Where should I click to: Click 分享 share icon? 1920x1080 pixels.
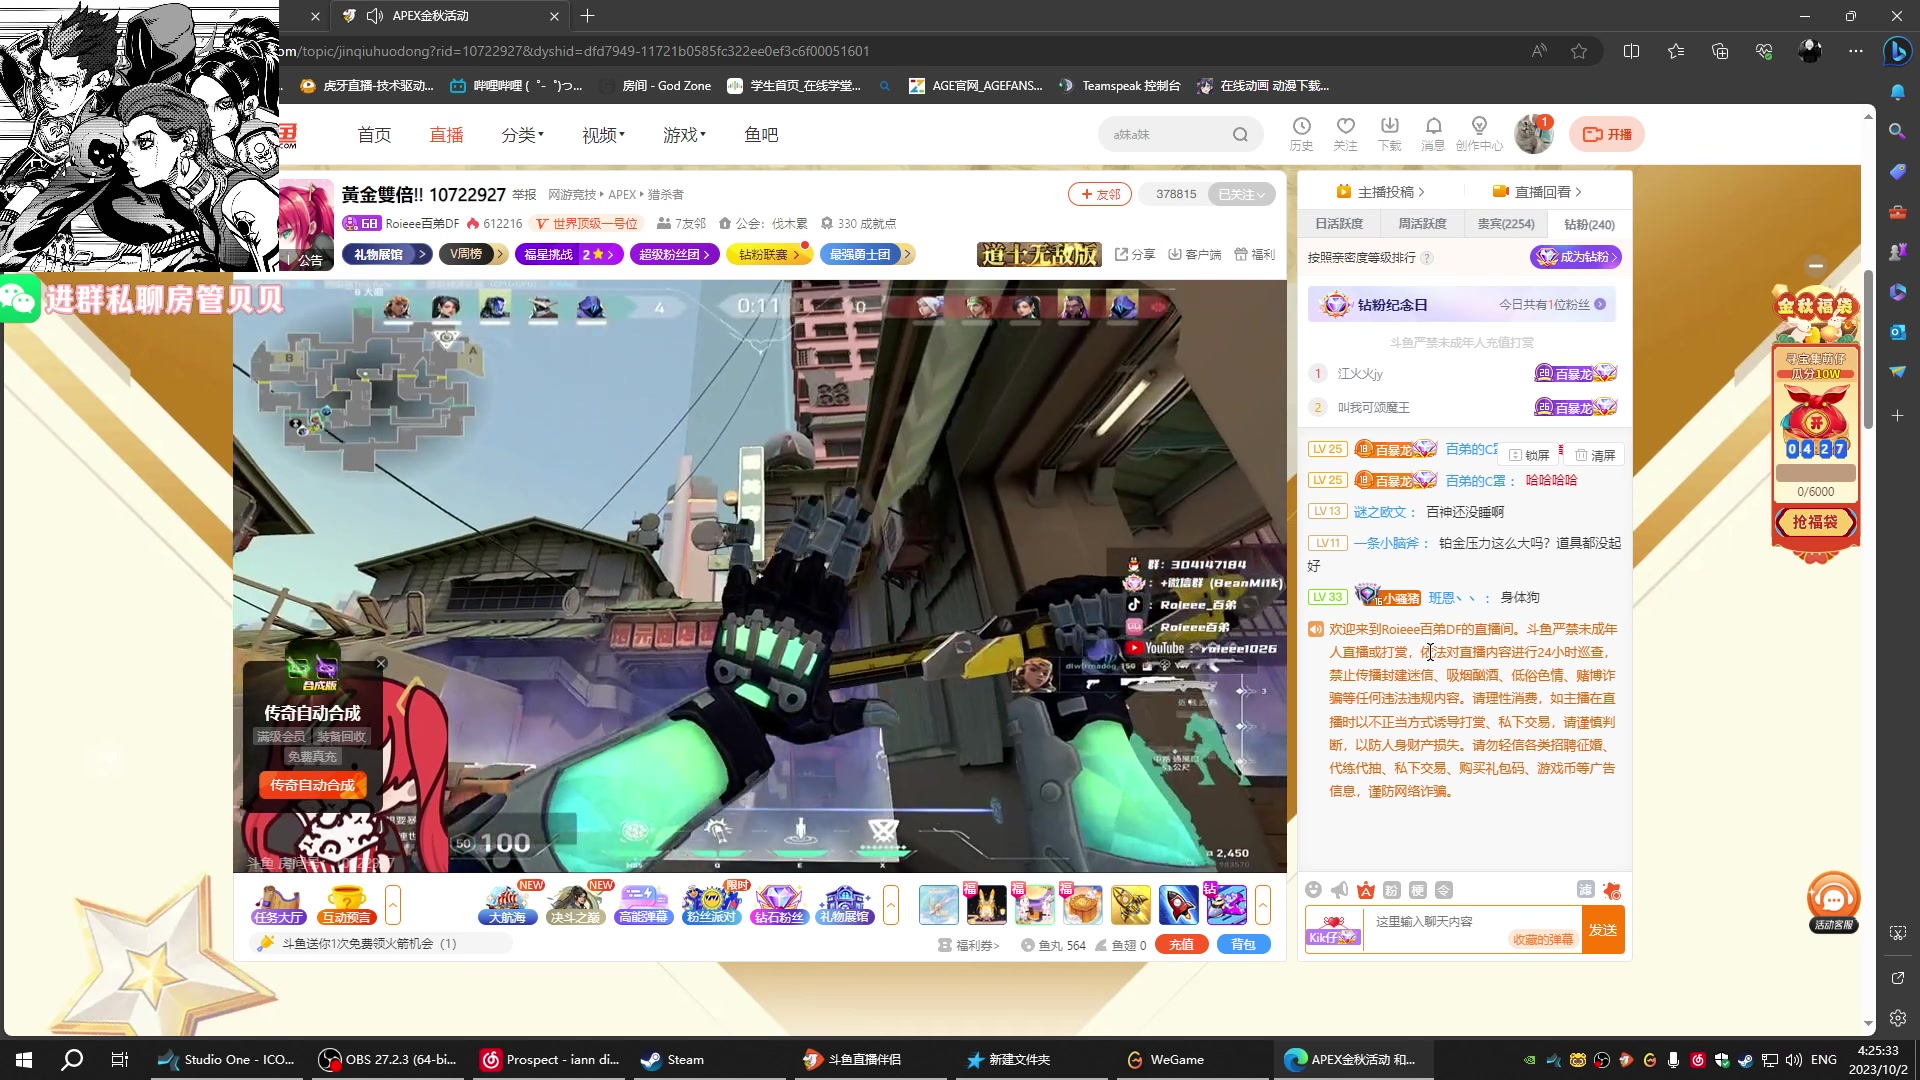[1135, 255]
